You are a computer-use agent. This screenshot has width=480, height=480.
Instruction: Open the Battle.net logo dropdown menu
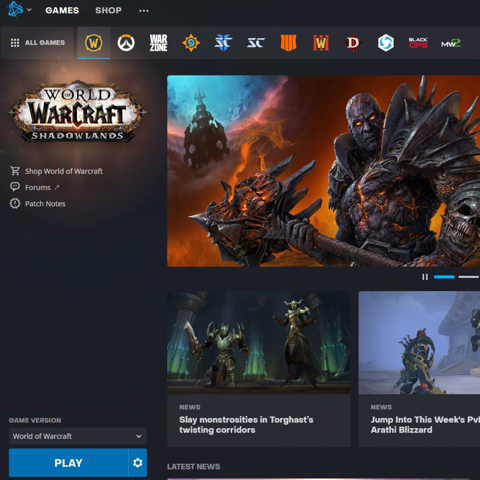click(19, 9)
